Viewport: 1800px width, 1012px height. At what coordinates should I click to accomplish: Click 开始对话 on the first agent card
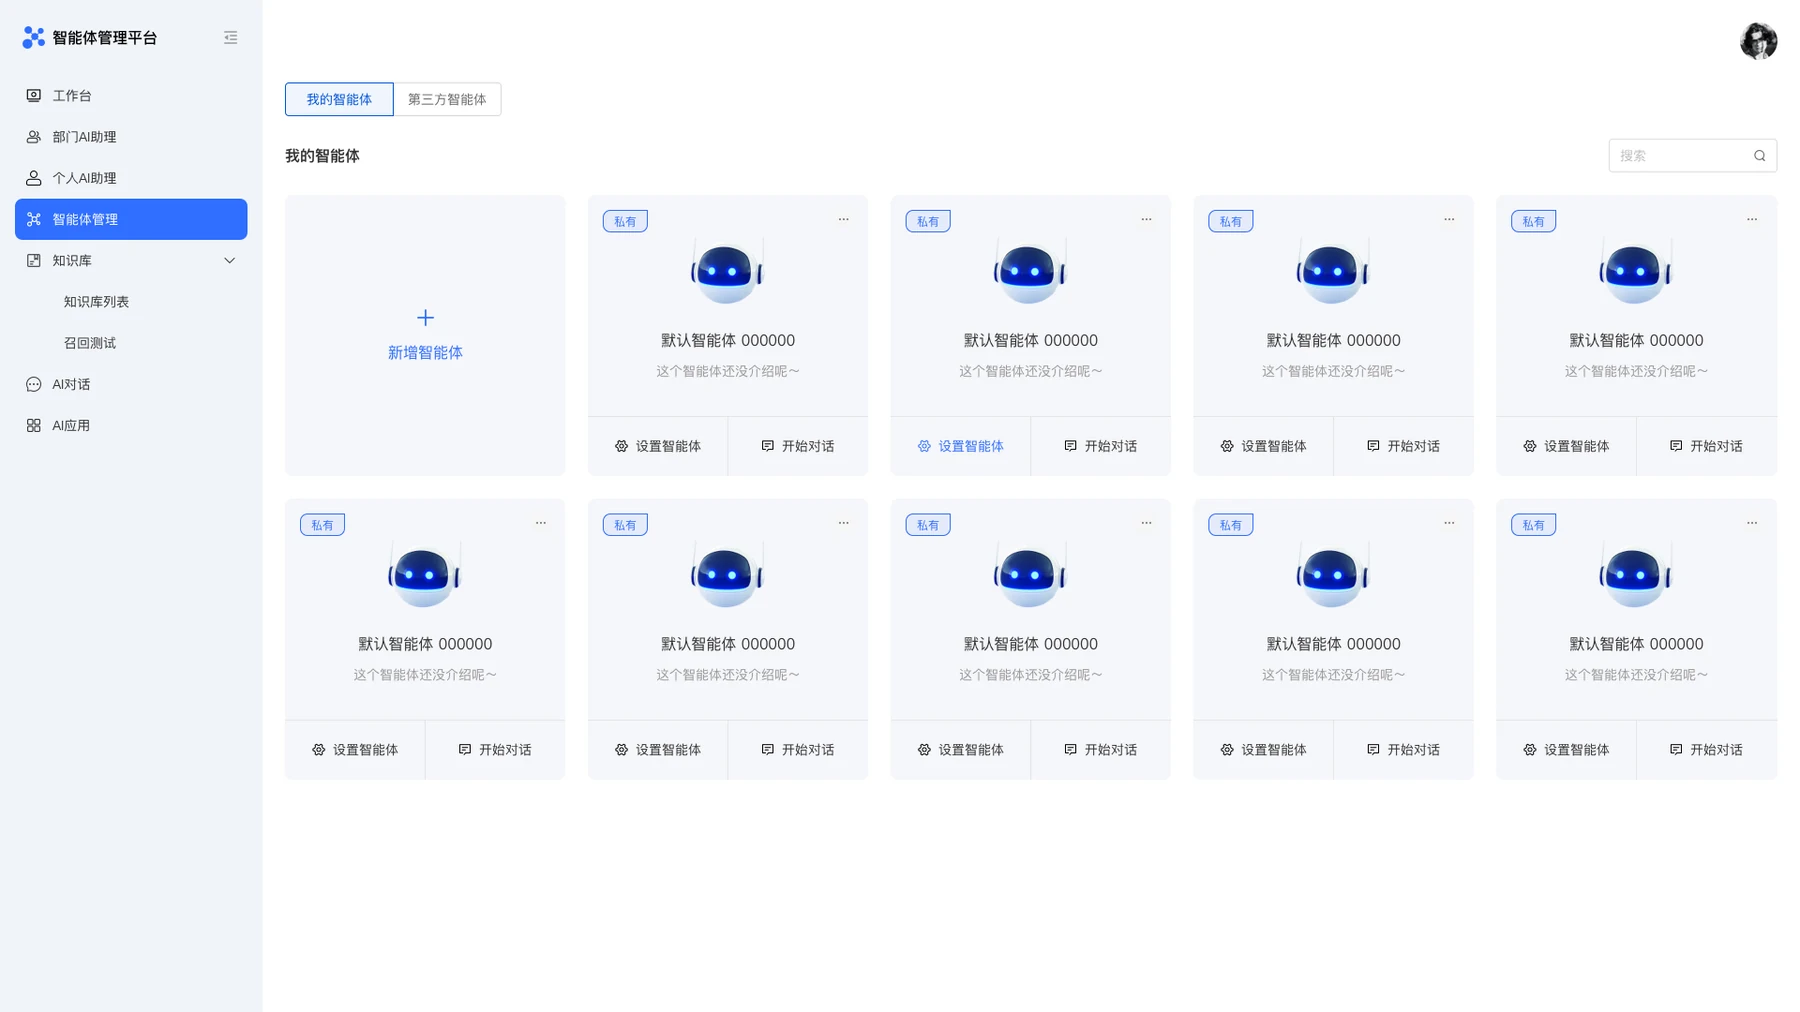click(798, 446)
